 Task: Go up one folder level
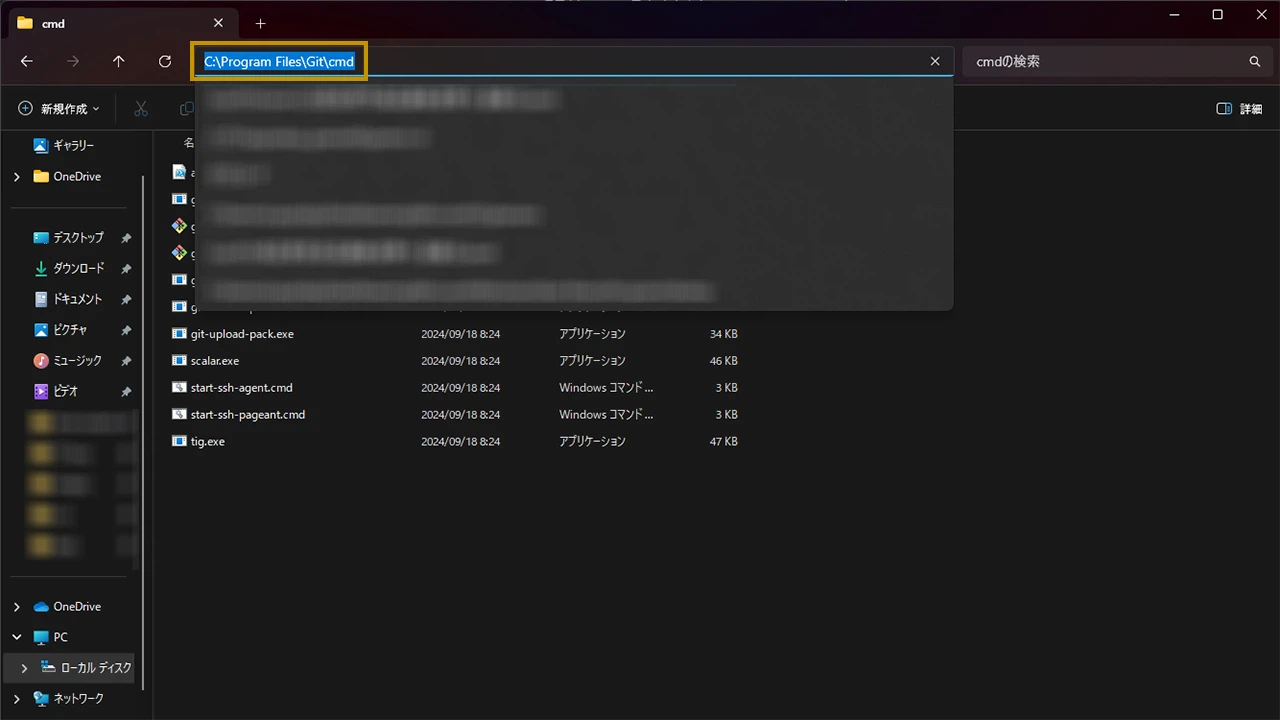coord(119,61)
